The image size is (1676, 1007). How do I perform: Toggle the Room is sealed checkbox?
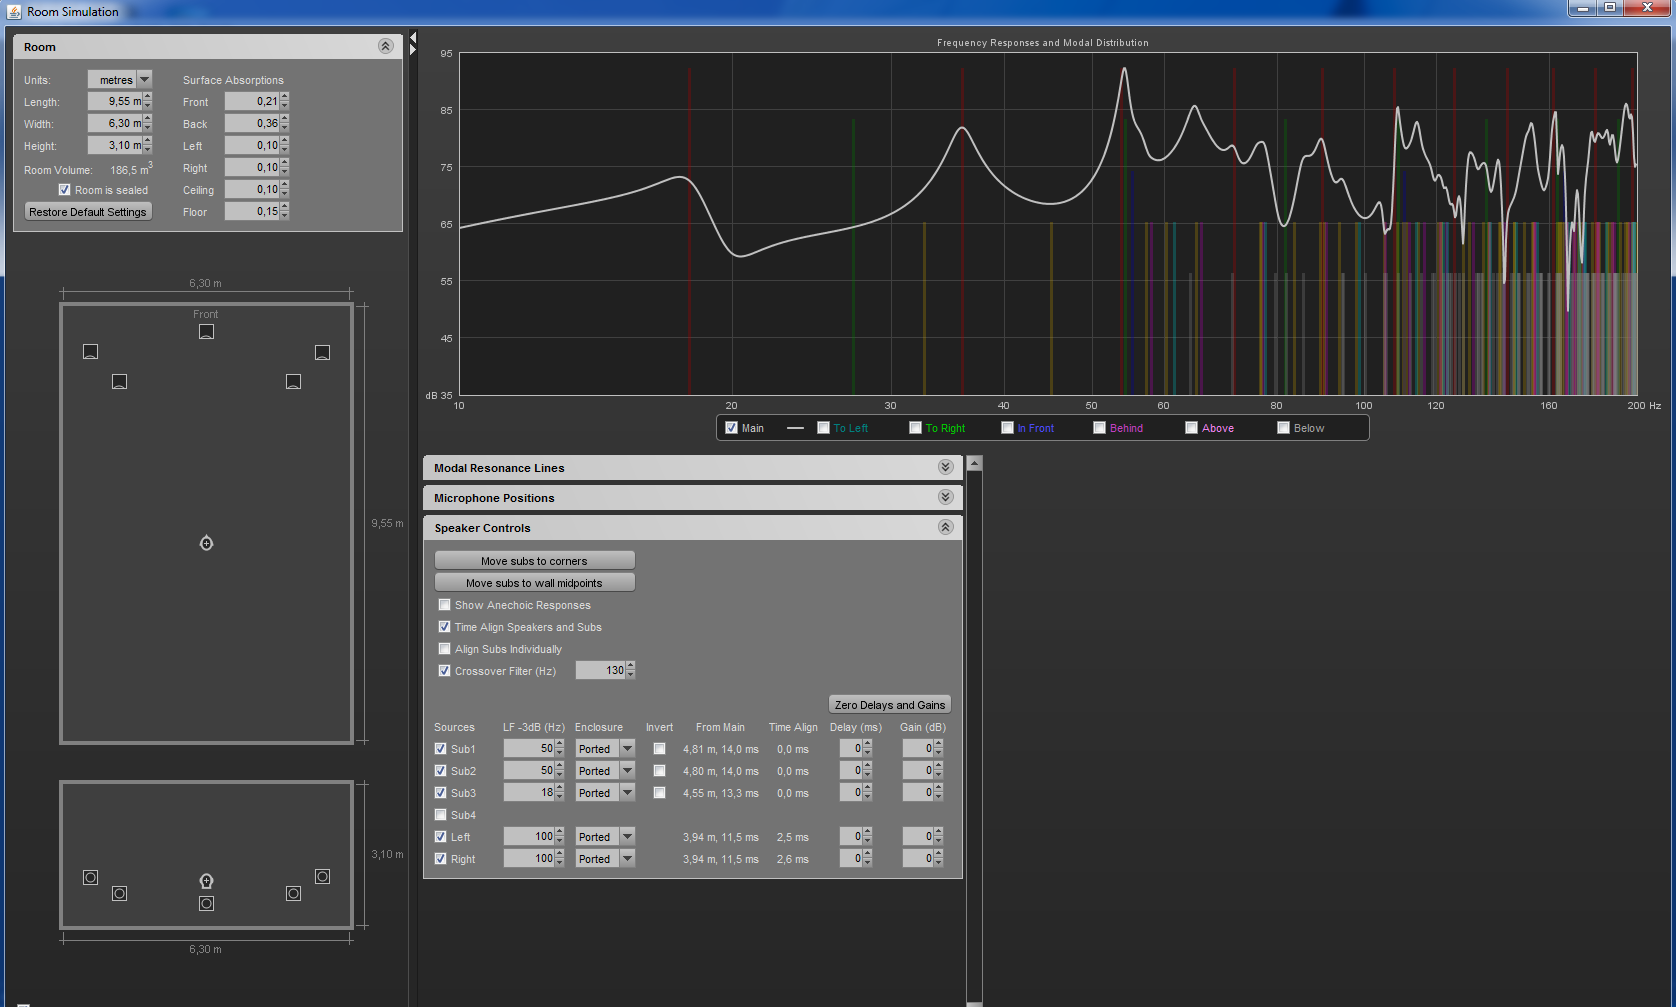(65, 190)
